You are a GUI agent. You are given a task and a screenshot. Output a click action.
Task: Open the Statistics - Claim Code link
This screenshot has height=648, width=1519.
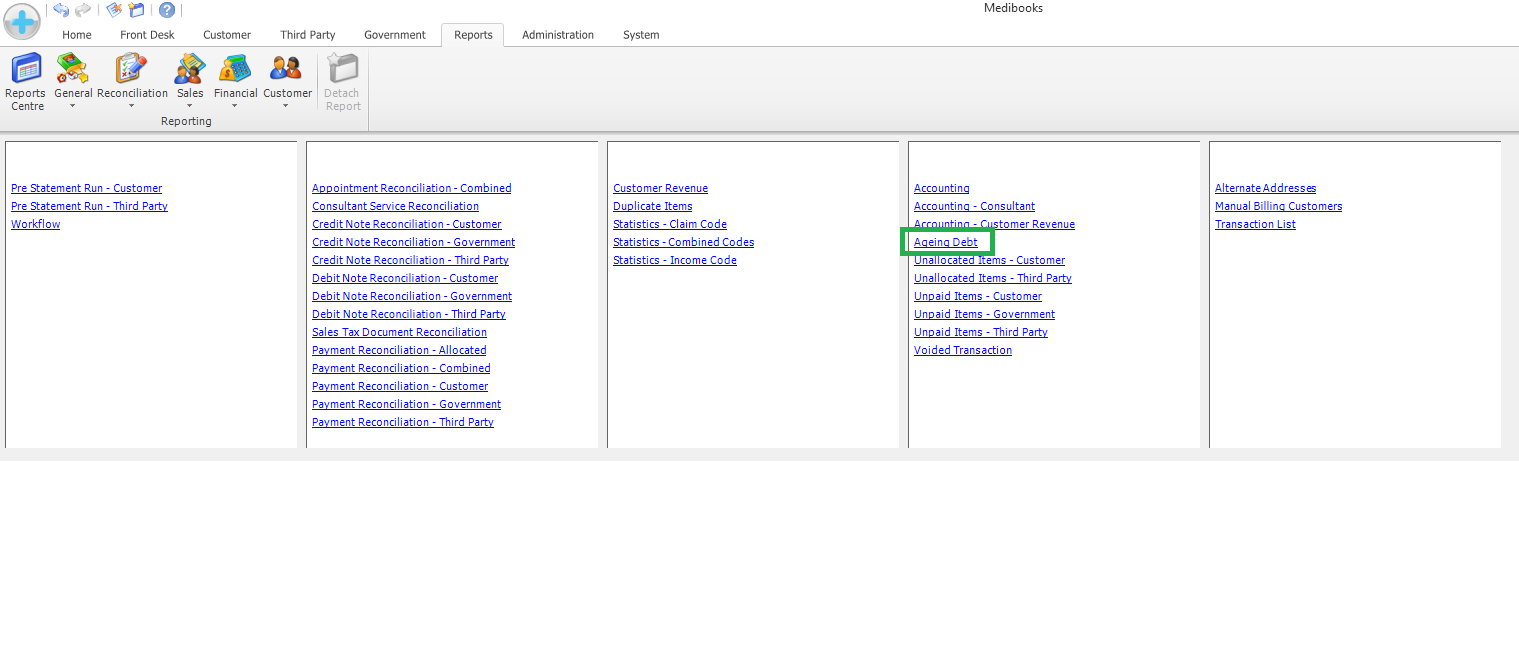(669, 225)
